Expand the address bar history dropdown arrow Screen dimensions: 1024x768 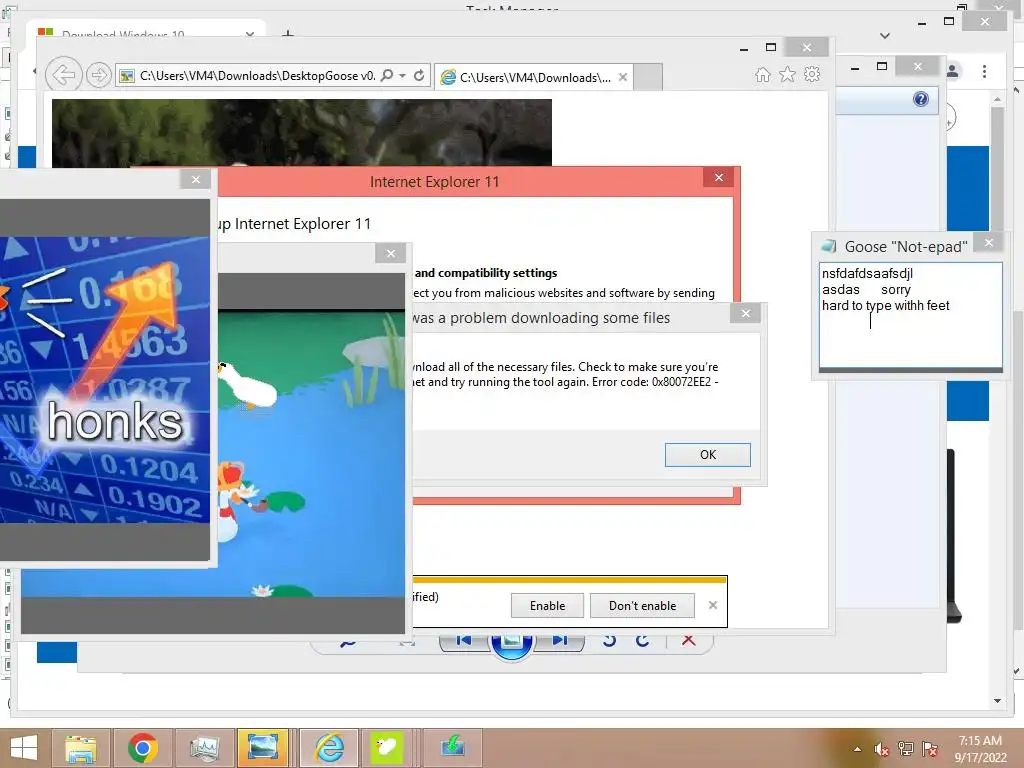(x=402, y=76)
